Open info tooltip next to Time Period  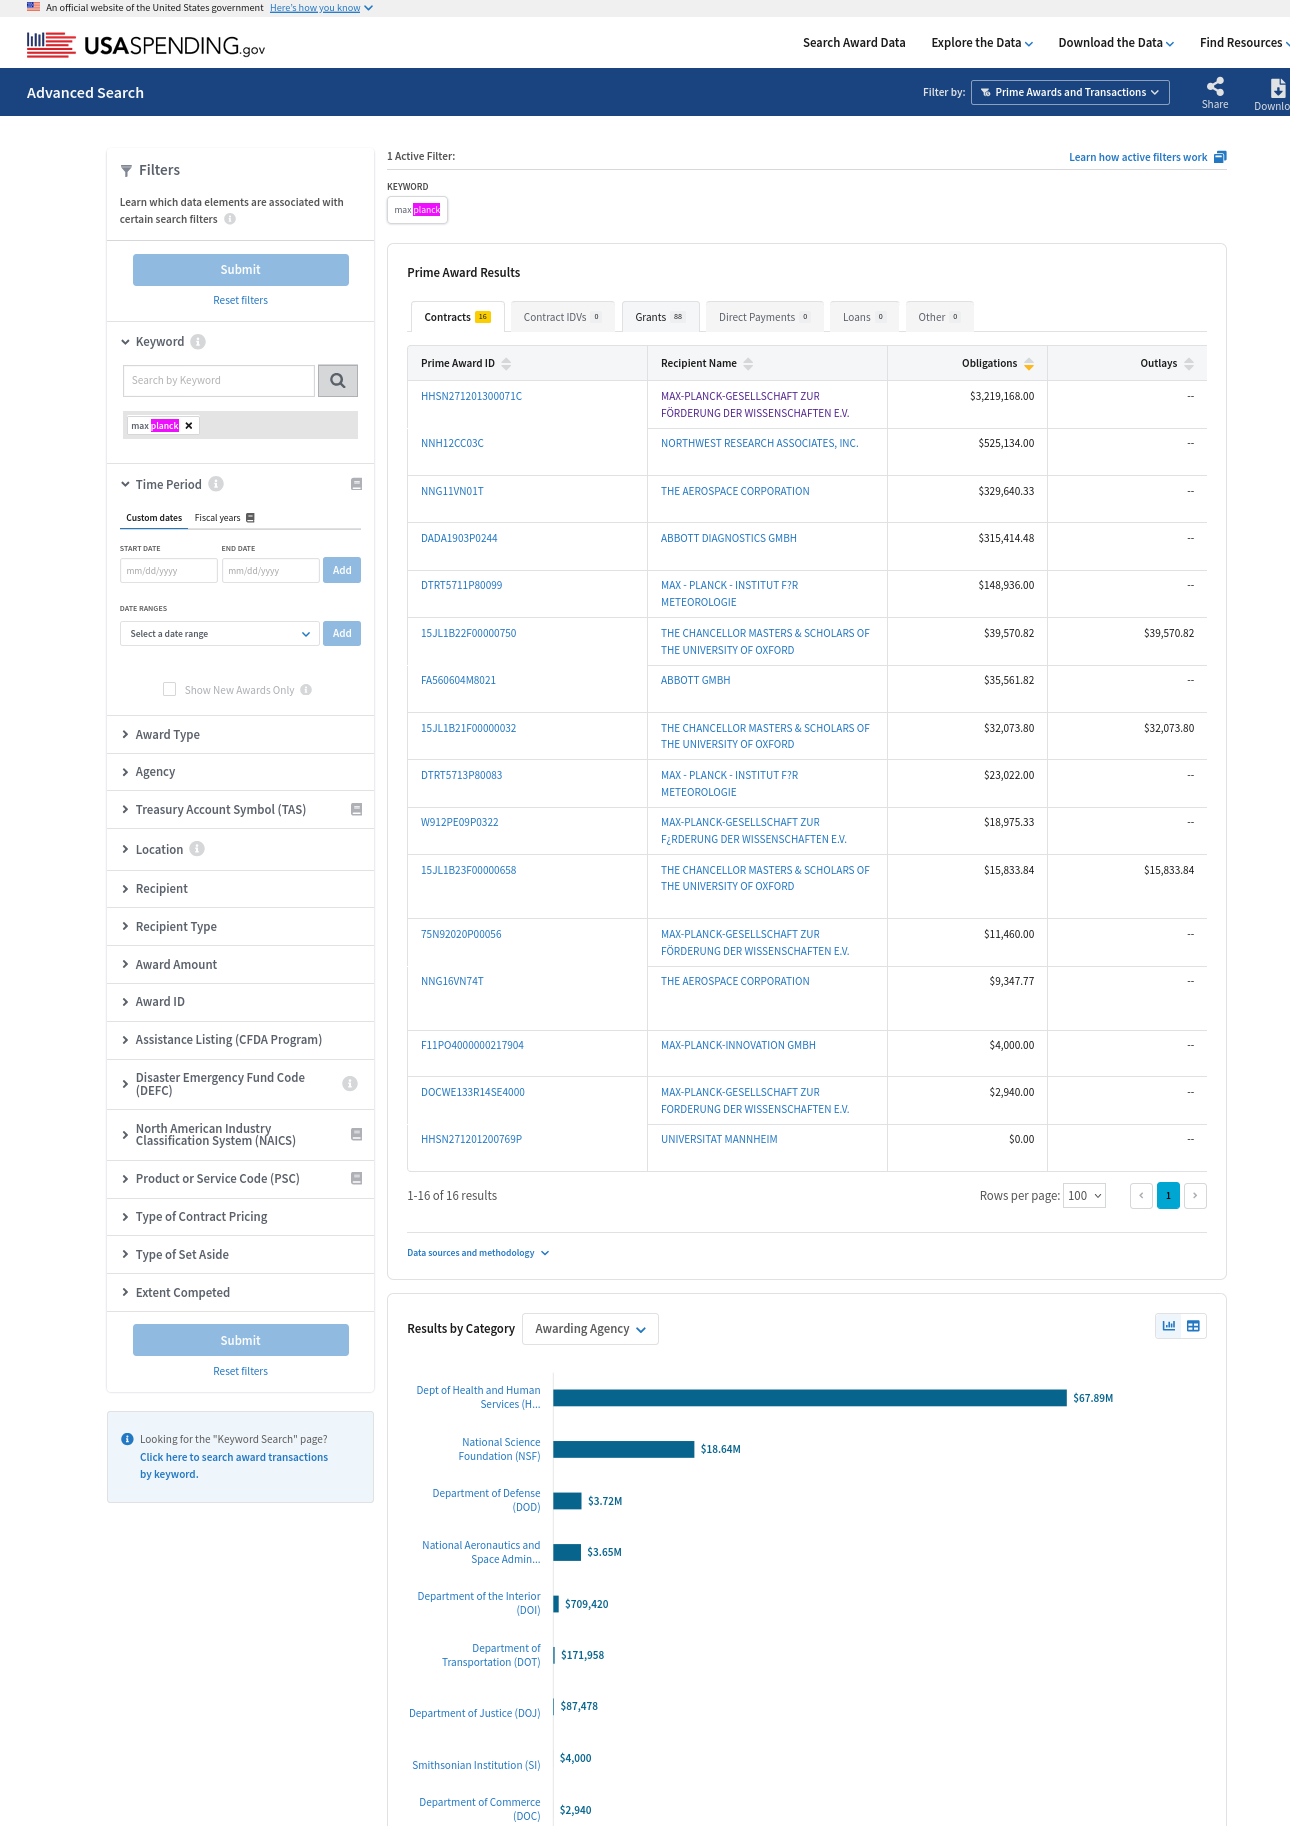click(216, 484)
